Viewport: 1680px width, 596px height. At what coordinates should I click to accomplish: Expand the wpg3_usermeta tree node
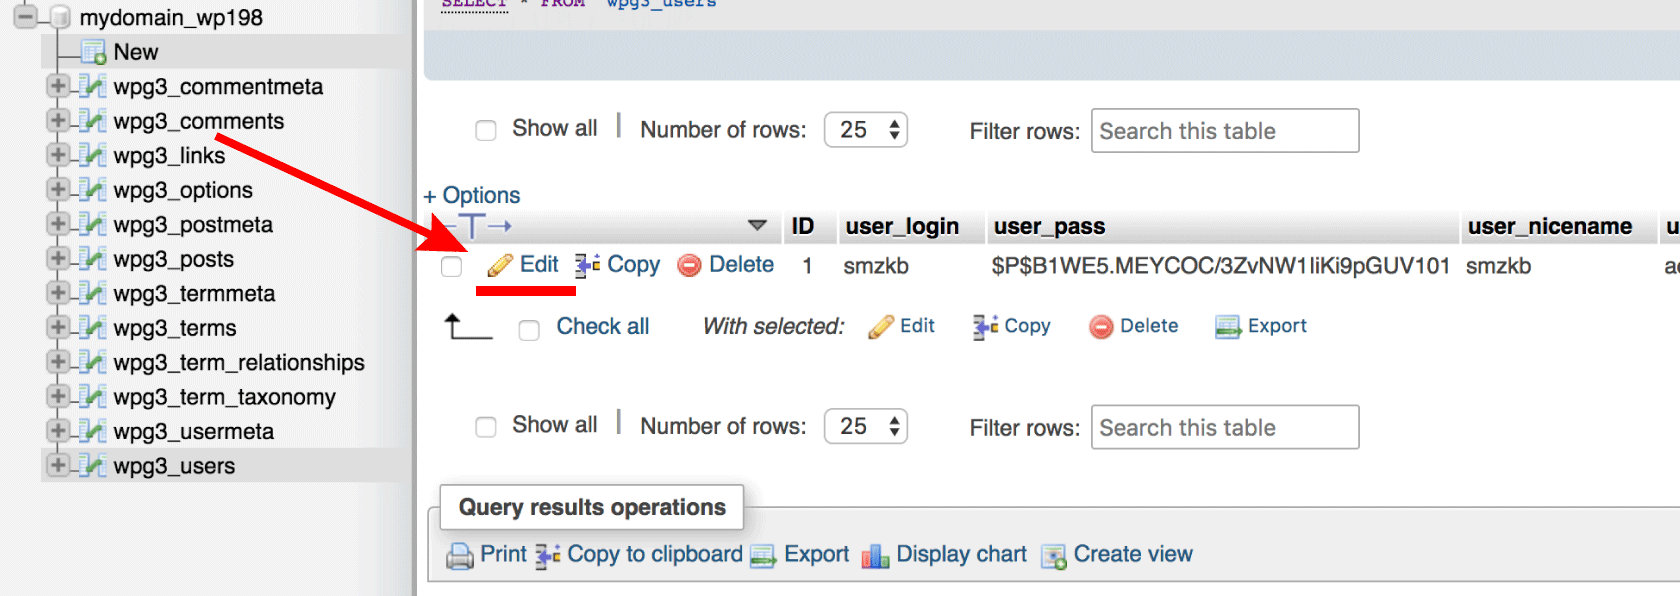click(x=58, y=431)
